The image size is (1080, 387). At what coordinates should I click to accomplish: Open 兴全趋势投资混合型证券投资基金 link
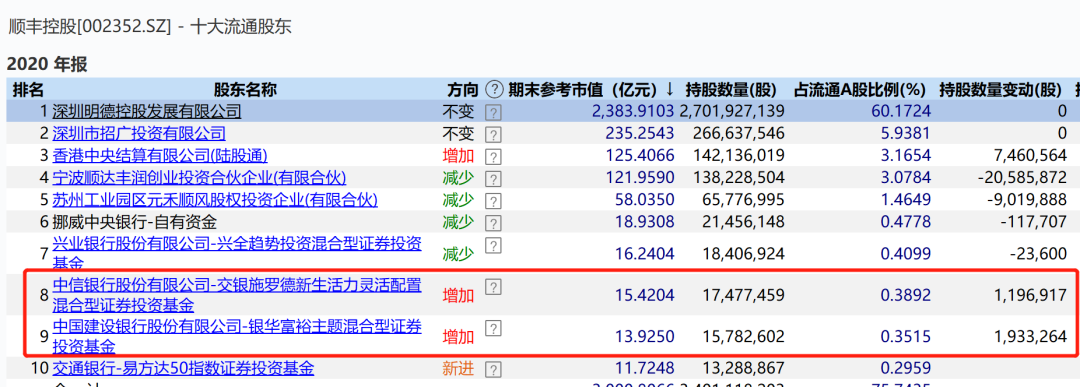pyautogui.click(x=237, y=253)
